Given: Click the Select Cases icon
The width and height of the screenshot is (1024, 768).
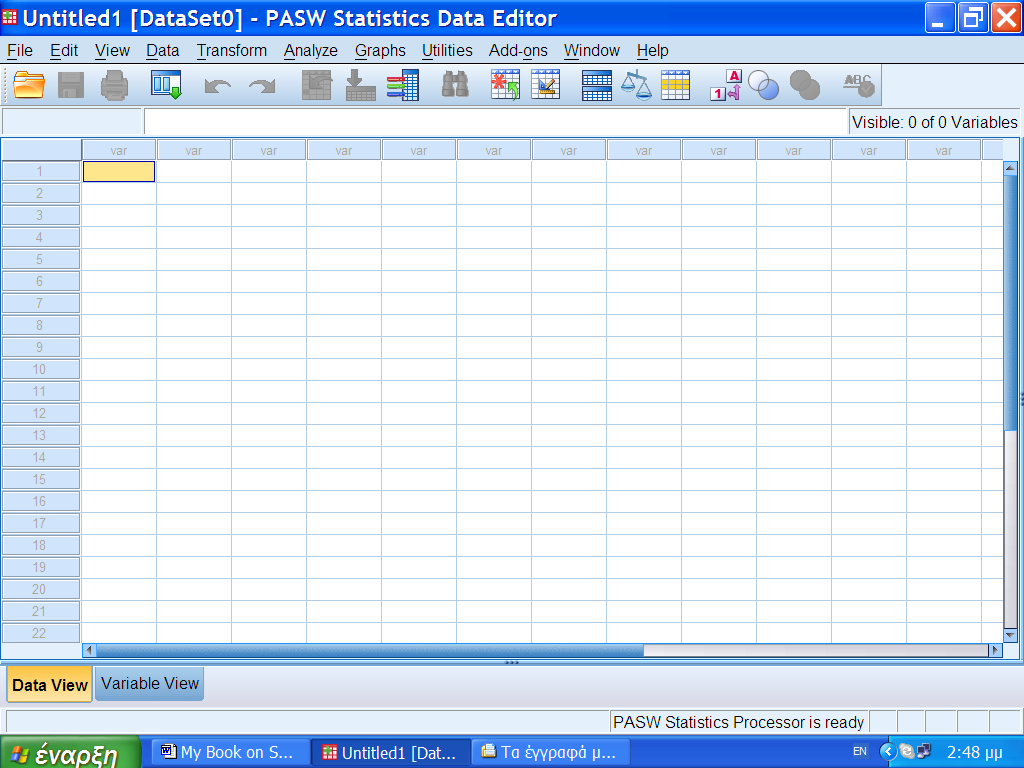Looking at the screenshot, I should click(x=675, y=85).
